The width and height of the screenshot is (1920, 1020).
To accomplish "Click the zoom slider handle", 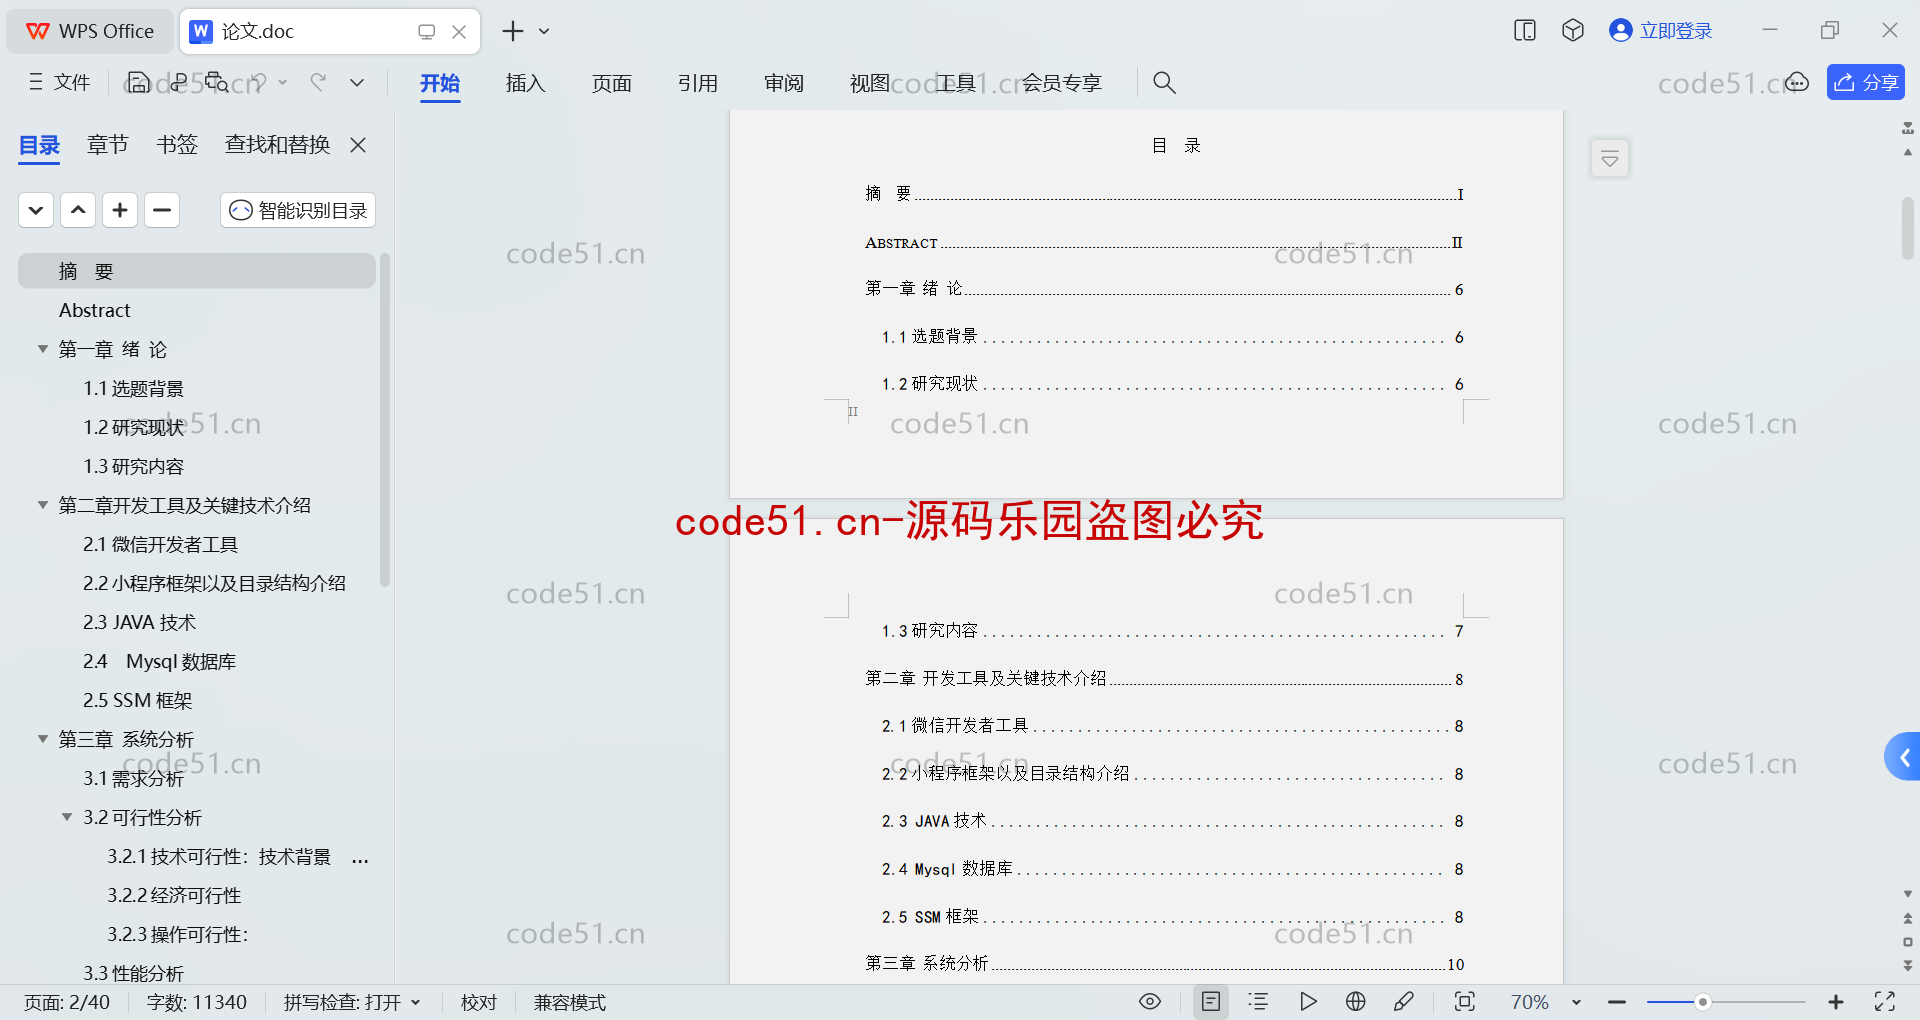I will (1702, 1002).
